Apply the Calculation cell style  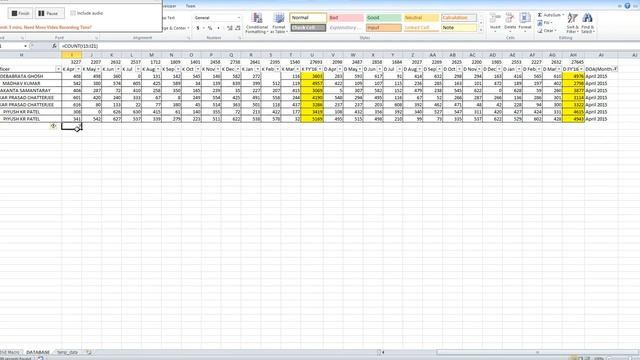click(x=459, y=18)
